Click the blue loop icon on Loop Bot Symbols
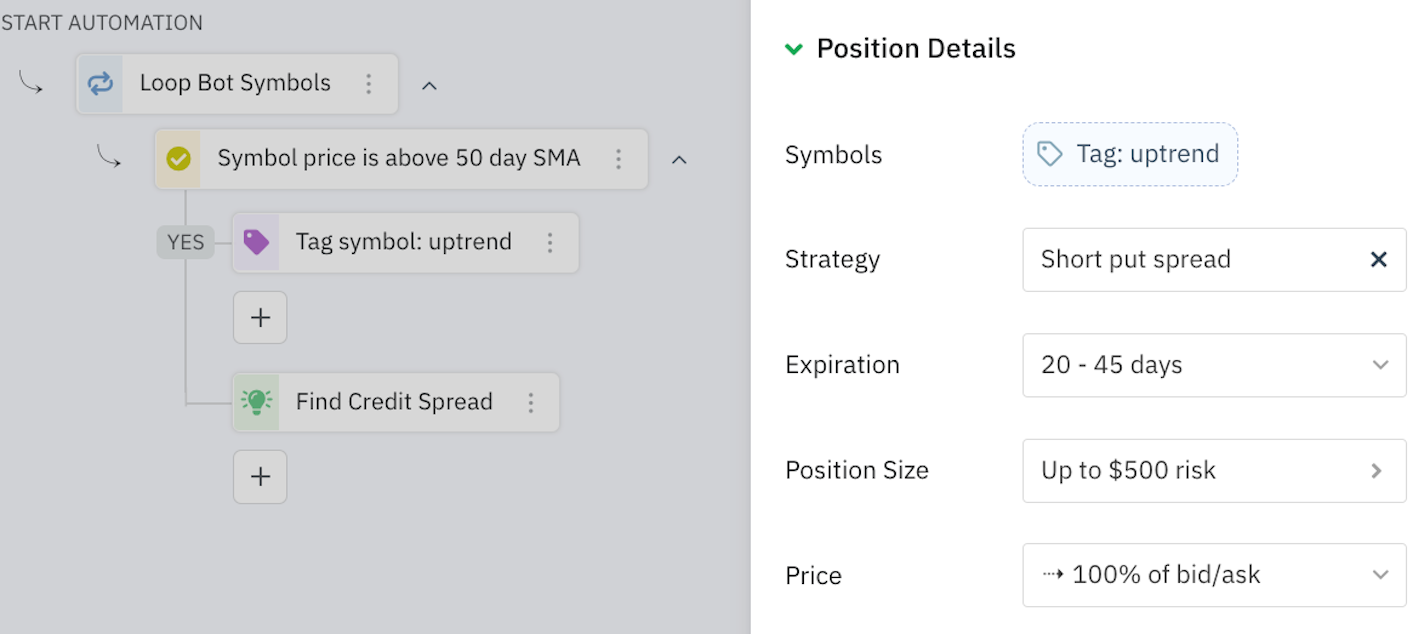 [100, 84]
